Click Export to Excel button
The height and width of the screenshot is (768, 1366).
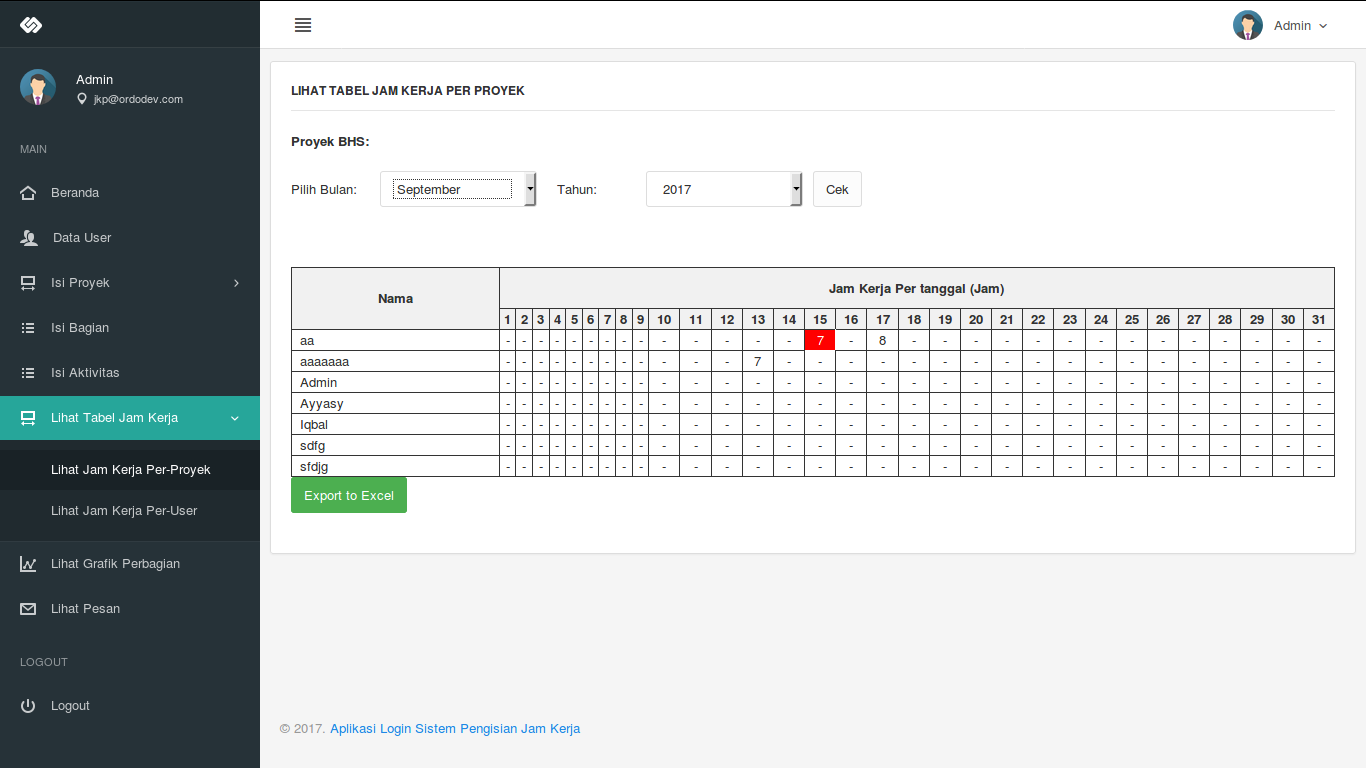[349, 495]
